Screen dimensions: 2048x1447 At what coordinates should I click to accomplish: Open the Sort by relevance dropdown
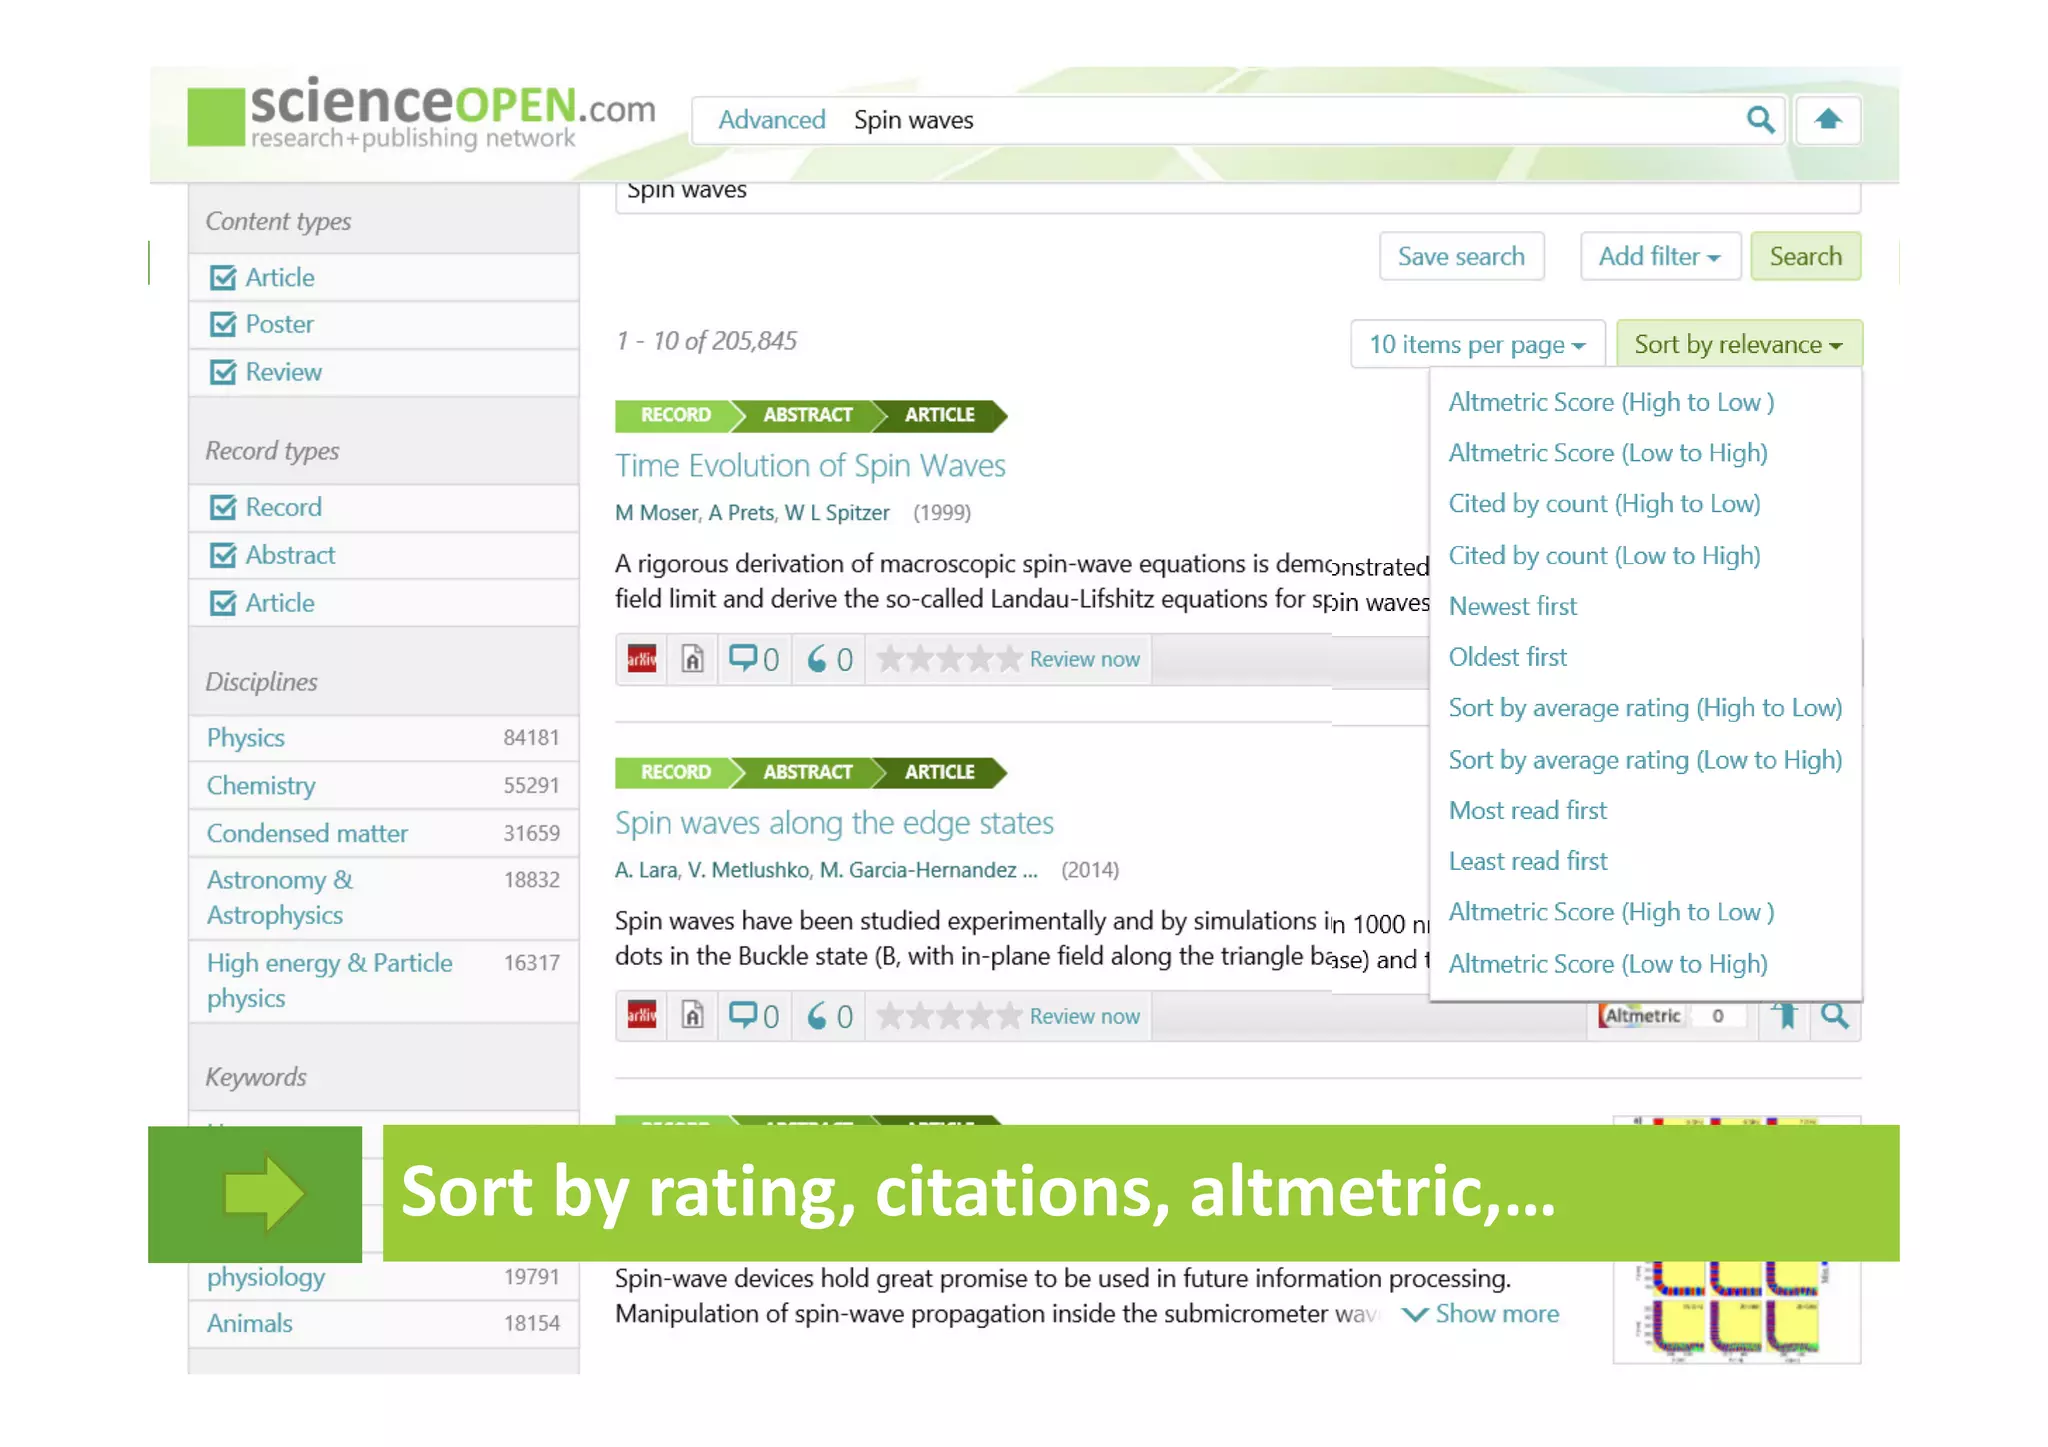click(x=1738, y=344)
